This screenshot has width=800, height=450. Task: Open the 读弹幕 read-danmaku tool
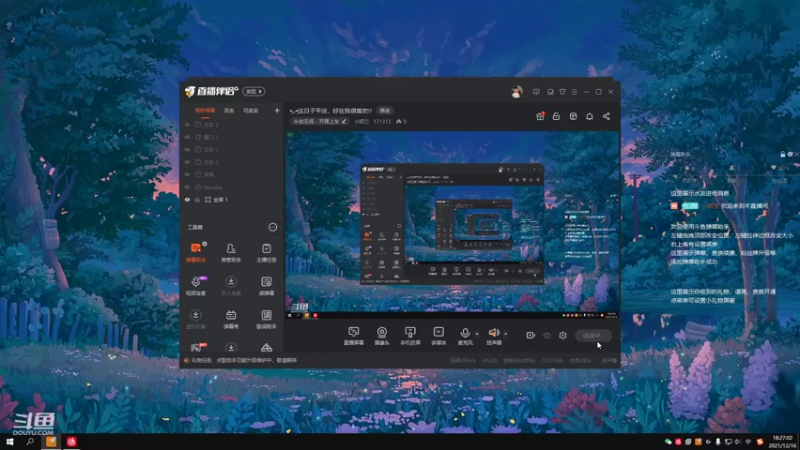click(x=266, y=286)
